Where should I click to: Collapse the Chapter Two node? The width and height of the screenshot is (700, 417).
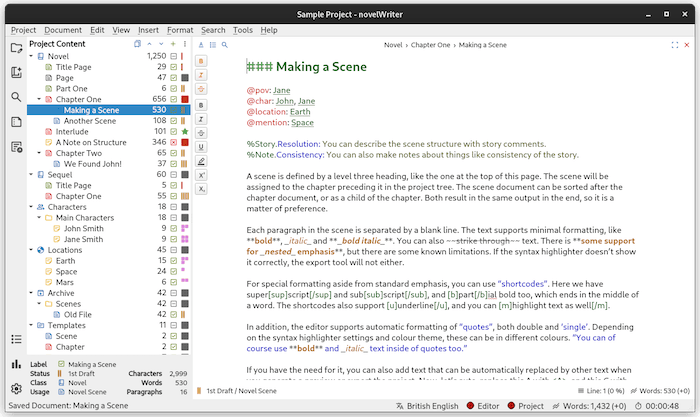39,153
